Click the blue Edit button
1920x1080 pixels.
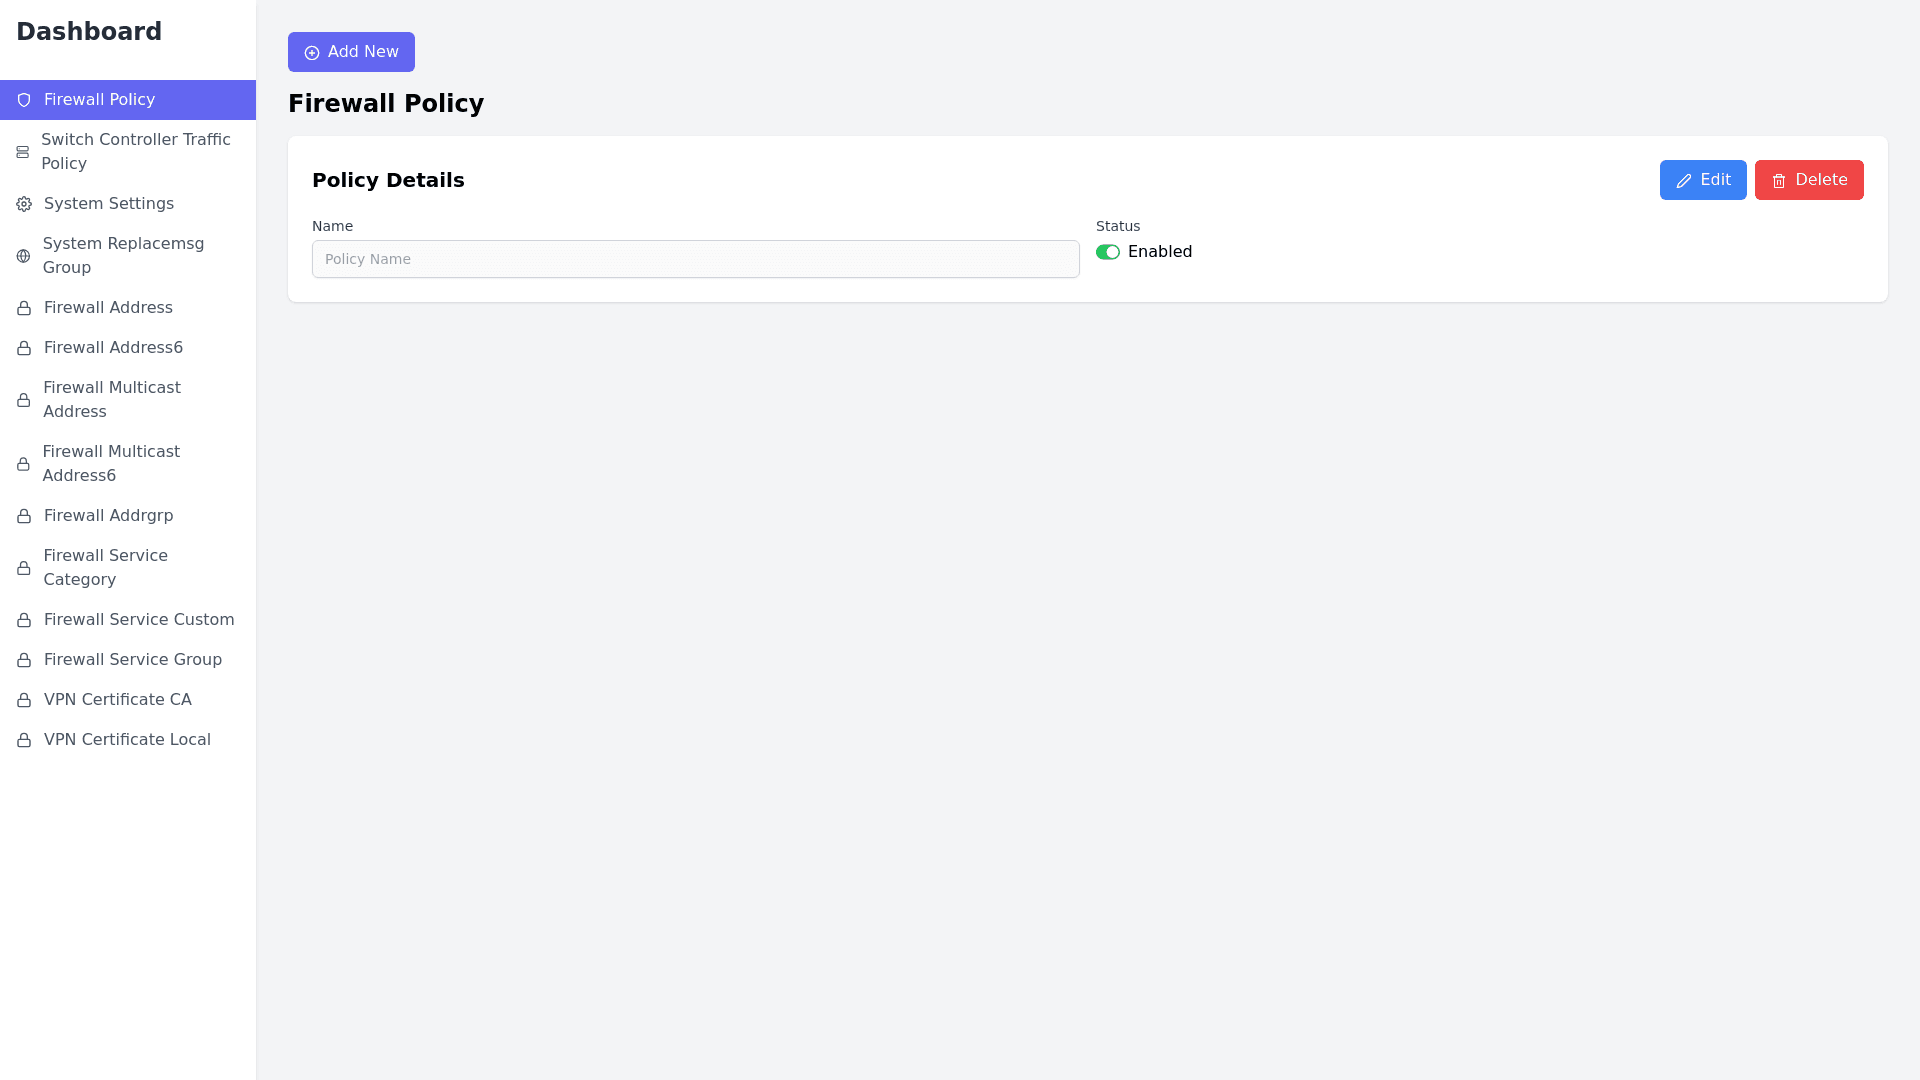point(1702,180)
